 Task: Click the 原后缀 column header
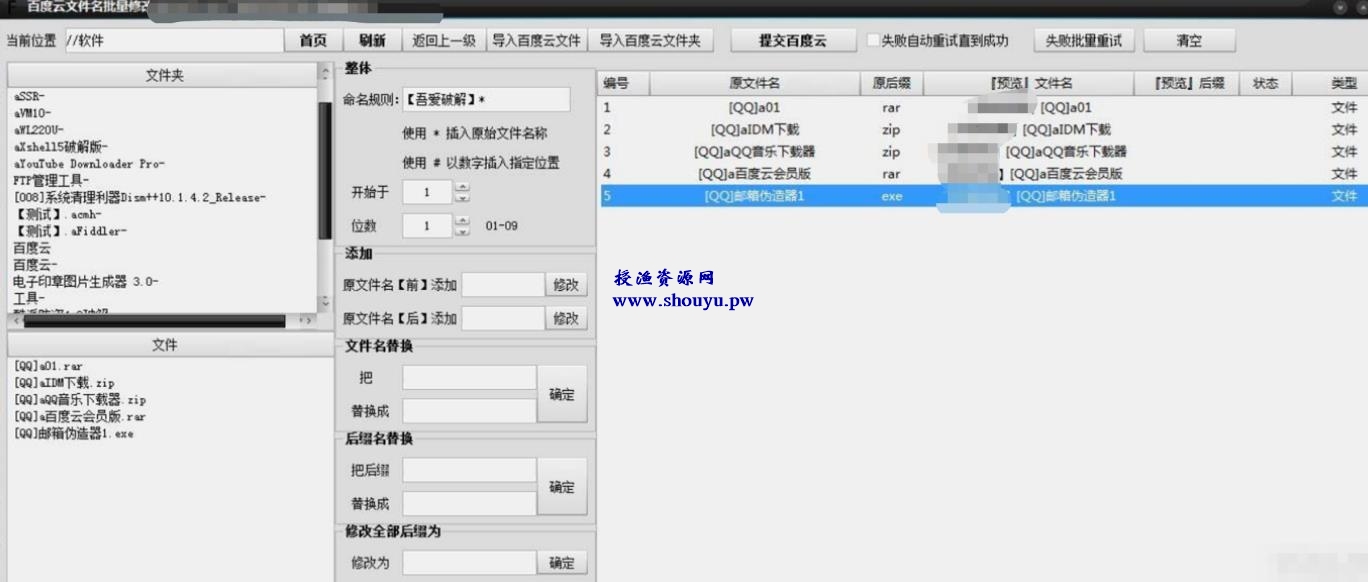point(891,83)
